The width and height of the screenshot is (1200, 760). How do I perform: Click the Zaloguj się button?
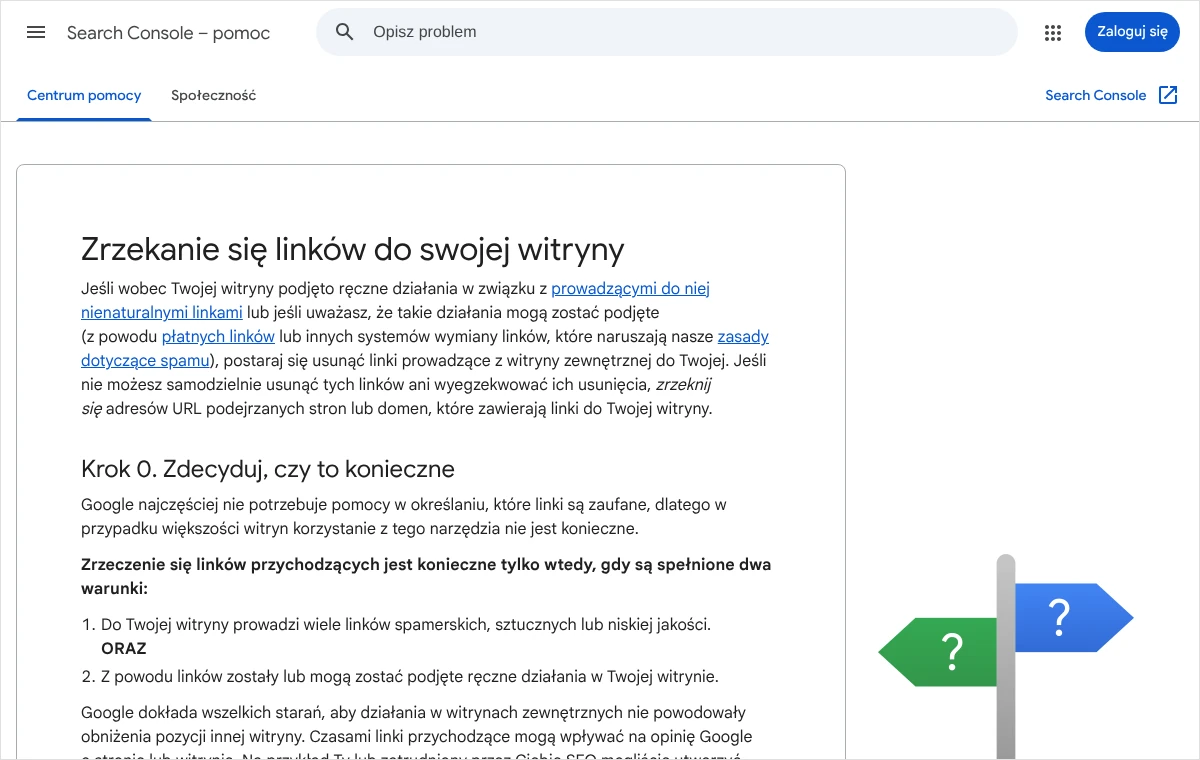tap(1132, 32)
